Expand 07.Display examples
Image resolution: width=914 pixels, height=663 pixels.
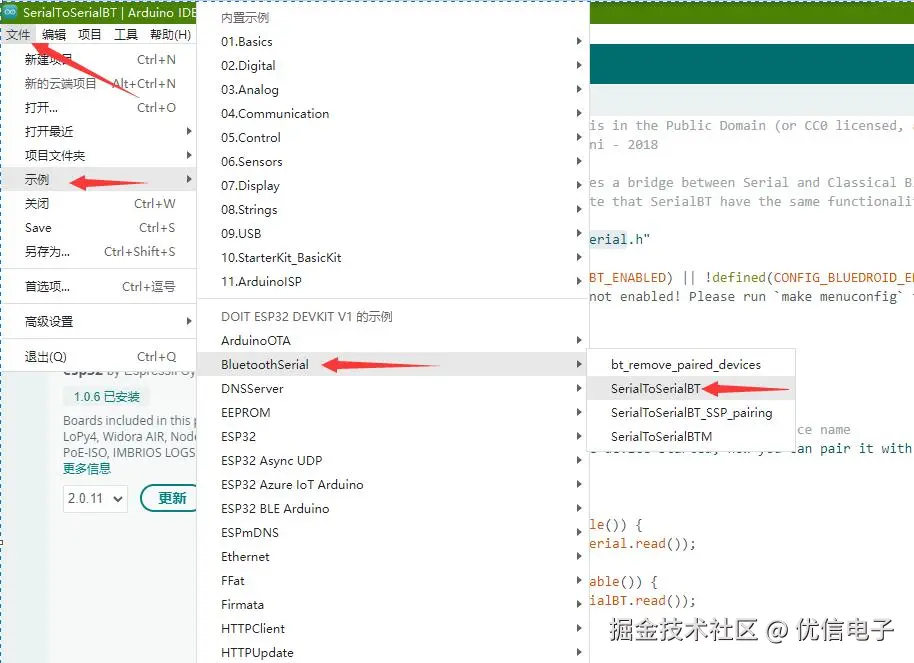pyautogui.click(x=393, y=185)
